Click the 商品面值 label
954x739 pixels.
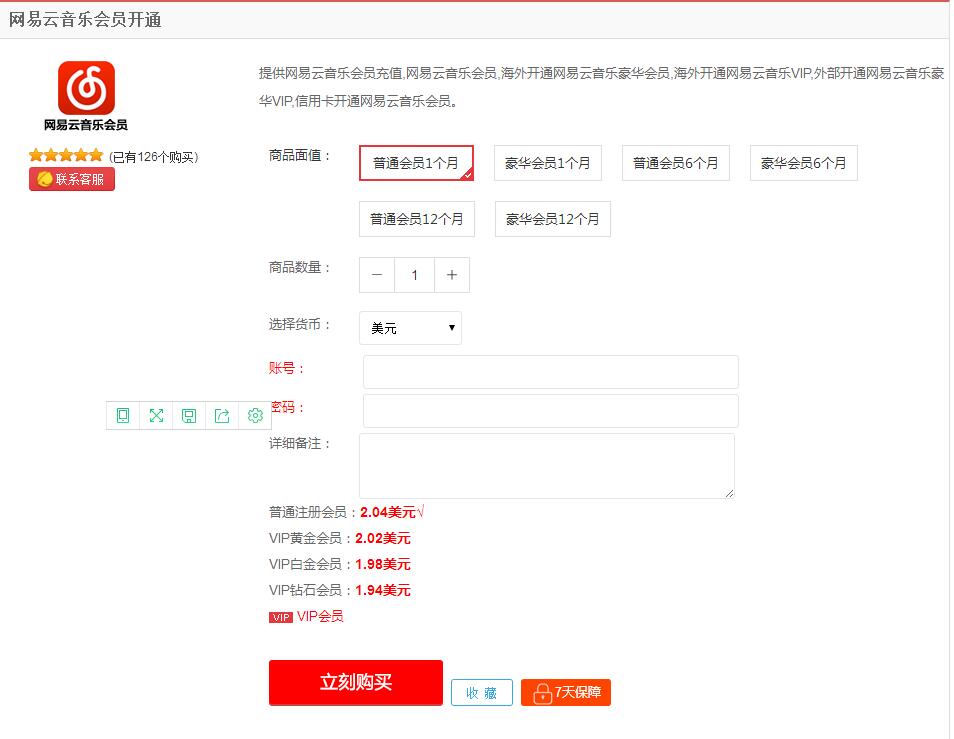(x=299, y=156)
